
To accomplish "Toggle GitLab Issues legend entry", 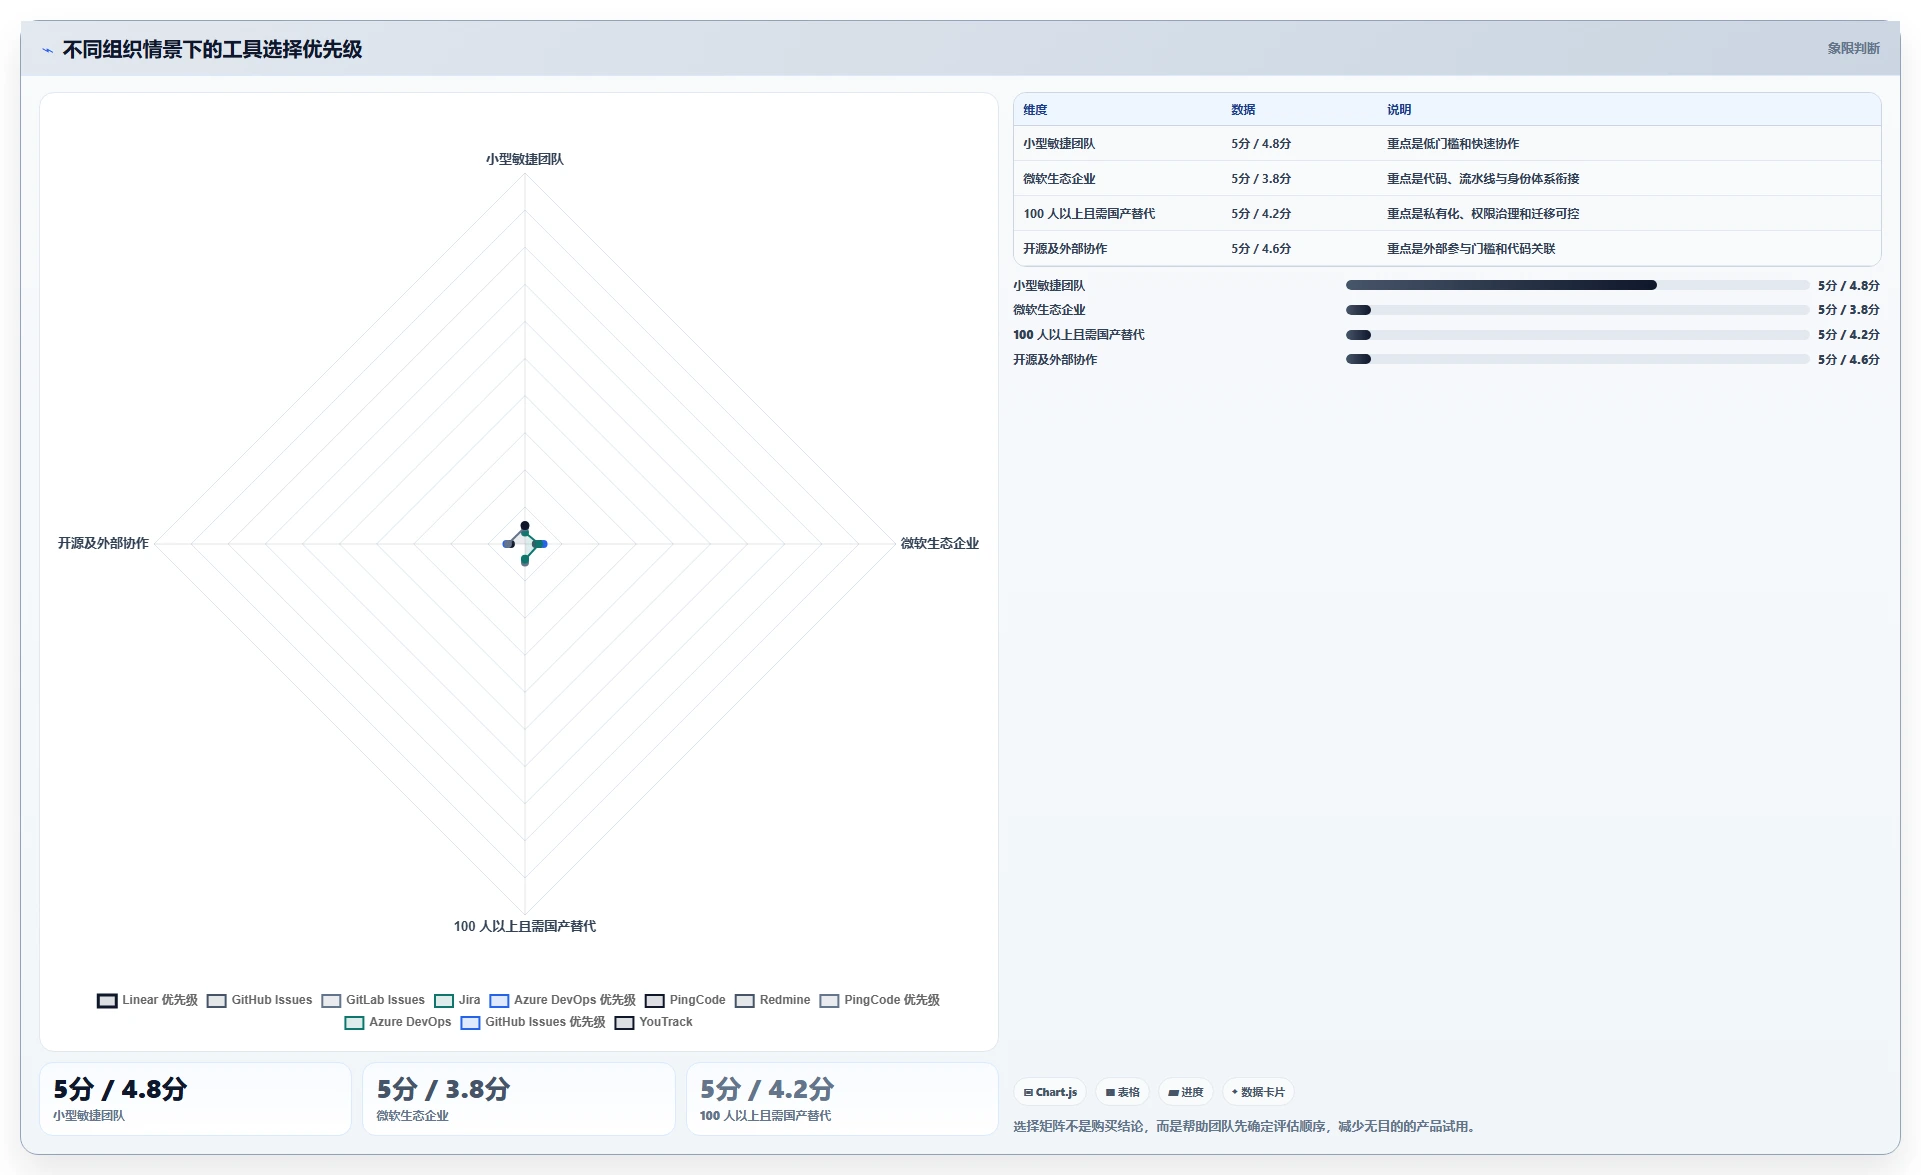I will 373,1001.
